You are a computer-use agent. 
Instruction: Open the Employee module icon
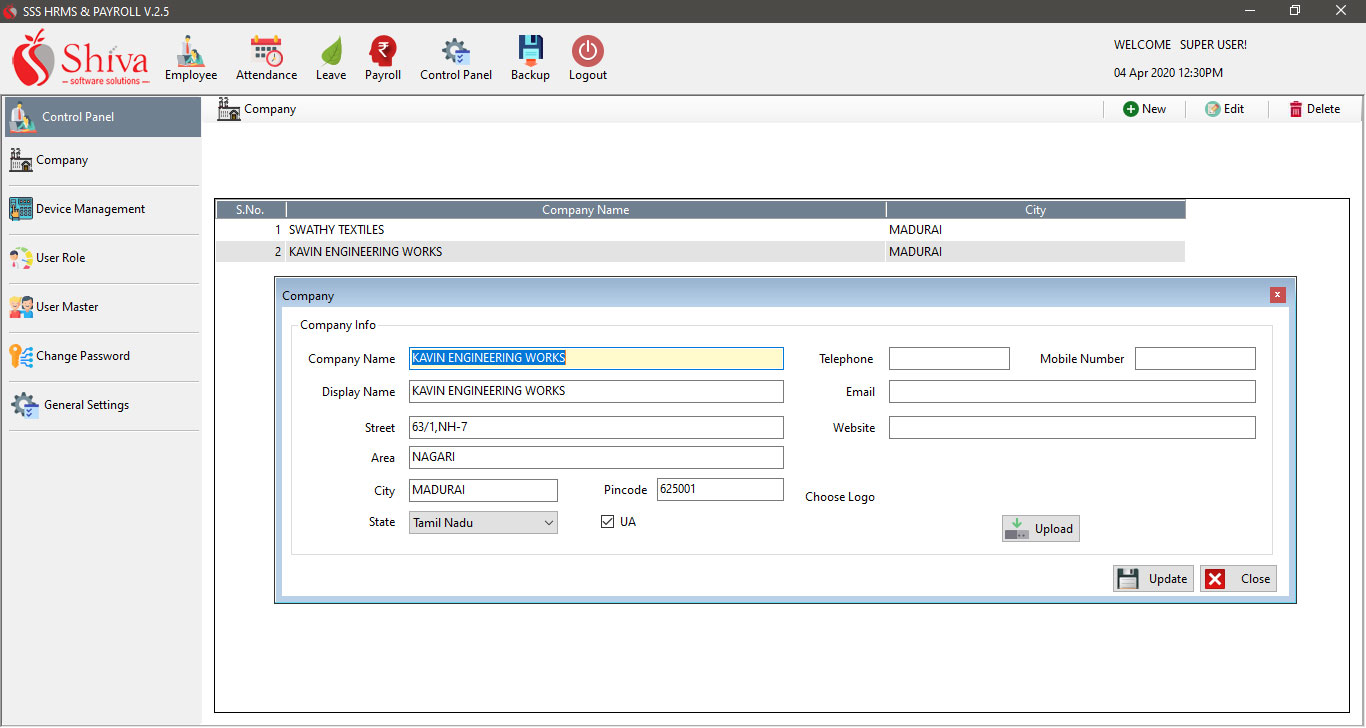tap(190, 51)
